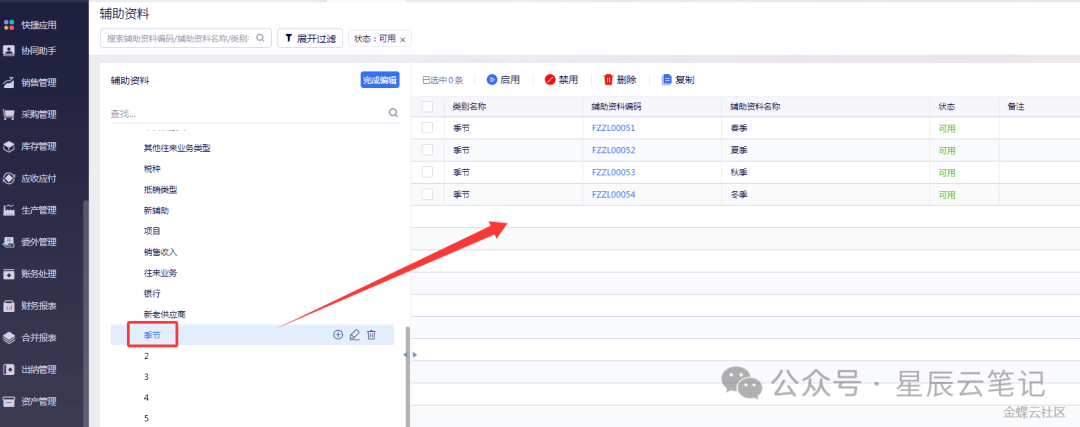This screenshot has height=427, width=1080.
Task: Open 采购管理 menu in the sidebar
Action: click(38, 114)
